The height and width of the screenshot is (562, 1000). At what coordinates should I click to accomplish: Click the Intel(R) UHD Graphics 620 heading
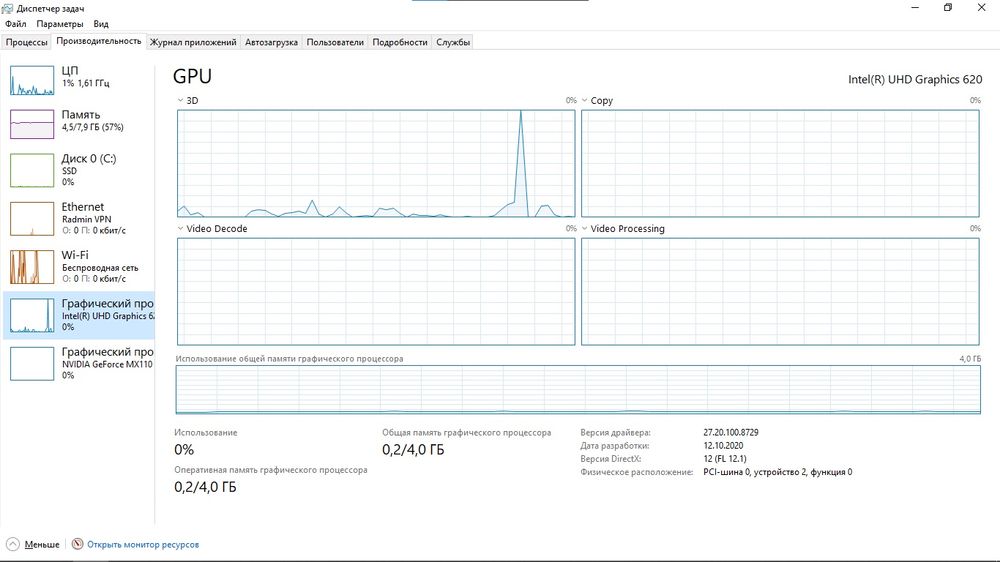(x=915, y=80)
